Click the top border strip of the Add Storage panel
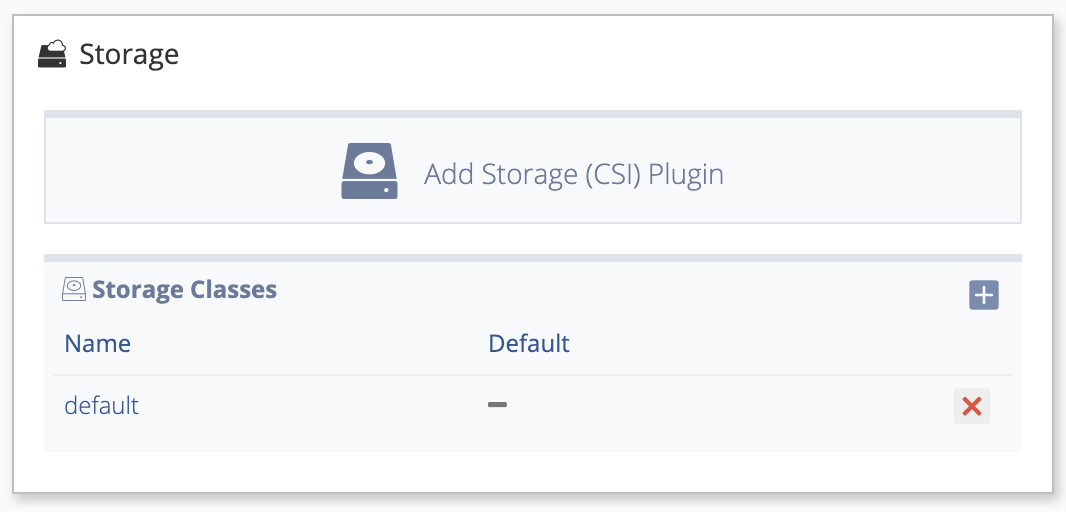 pyautogui.click(x=533, y=114)
